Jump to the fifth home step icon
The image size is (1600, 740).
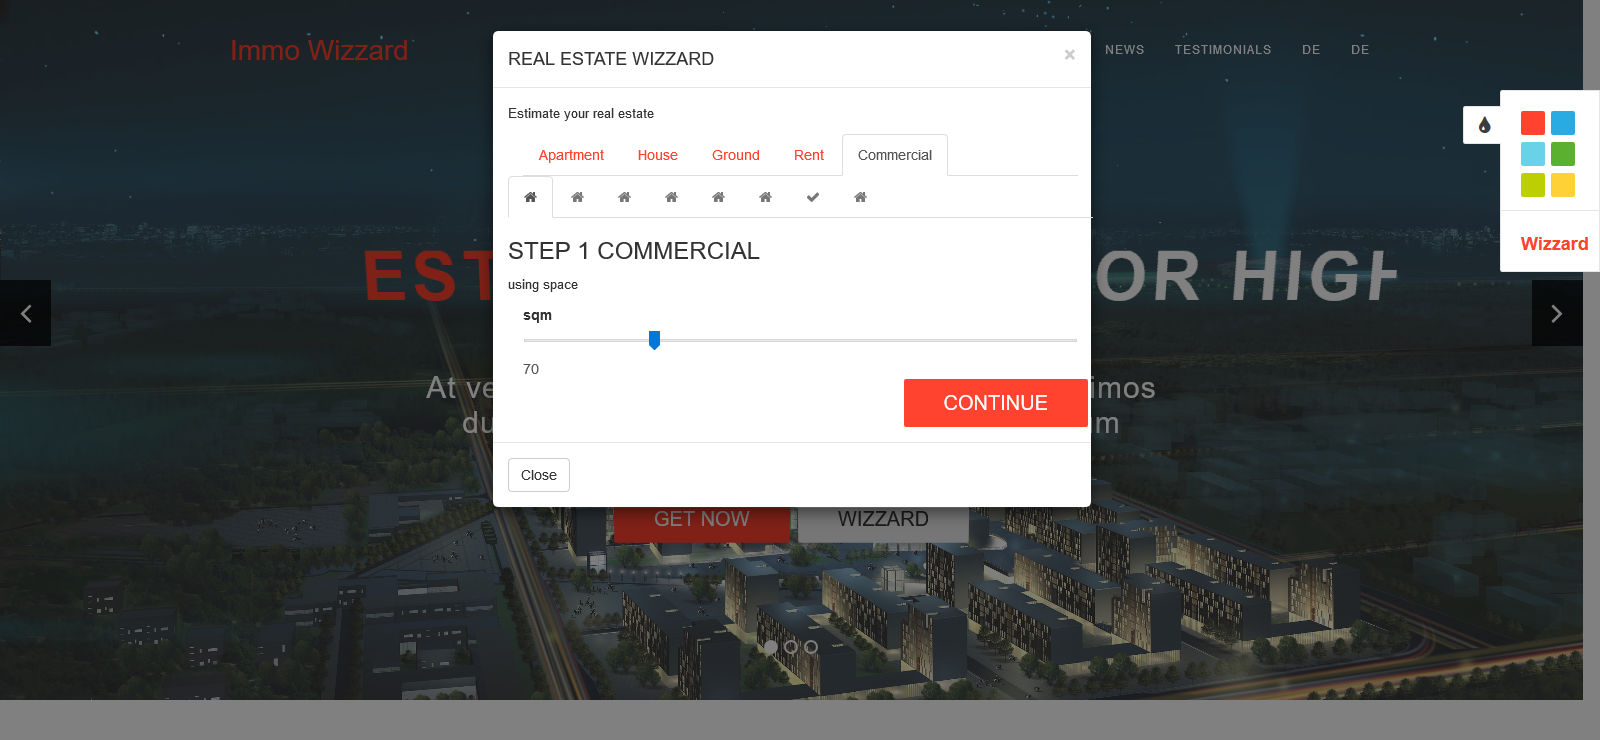click(718, 197)
